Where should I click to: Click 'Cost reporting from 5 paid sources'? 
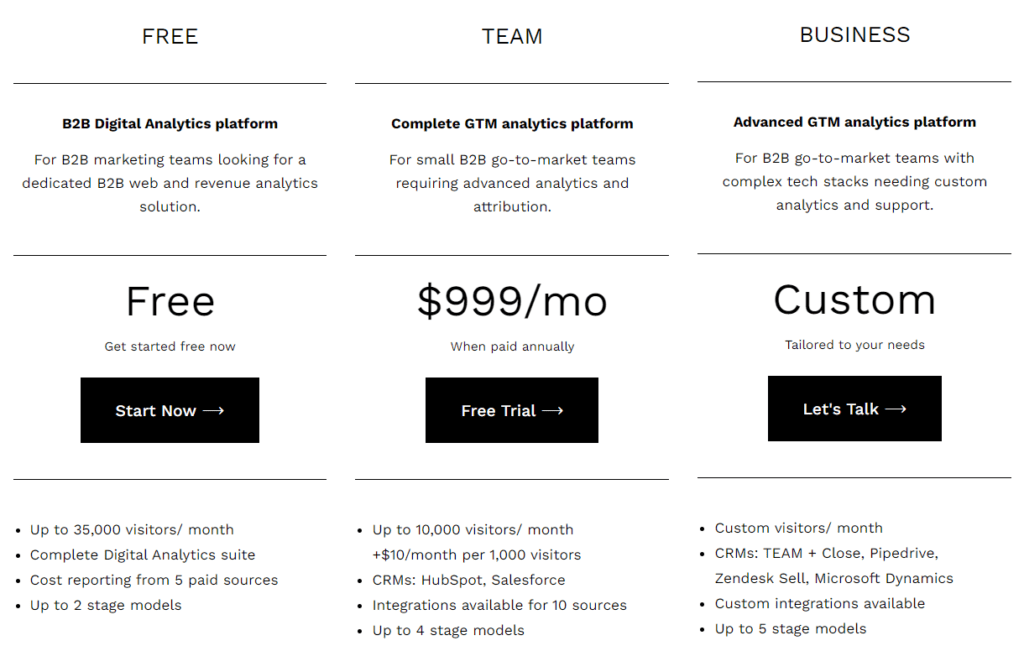(x=154, y=579)
